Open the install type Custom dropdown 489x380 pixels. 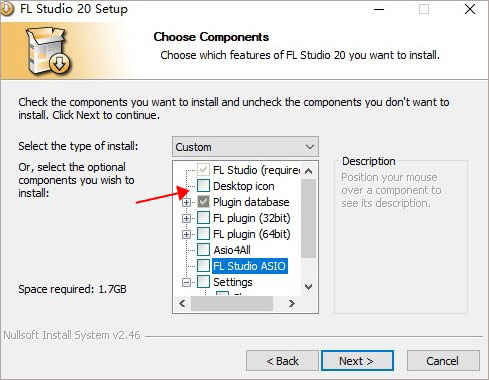coord(246,147)
